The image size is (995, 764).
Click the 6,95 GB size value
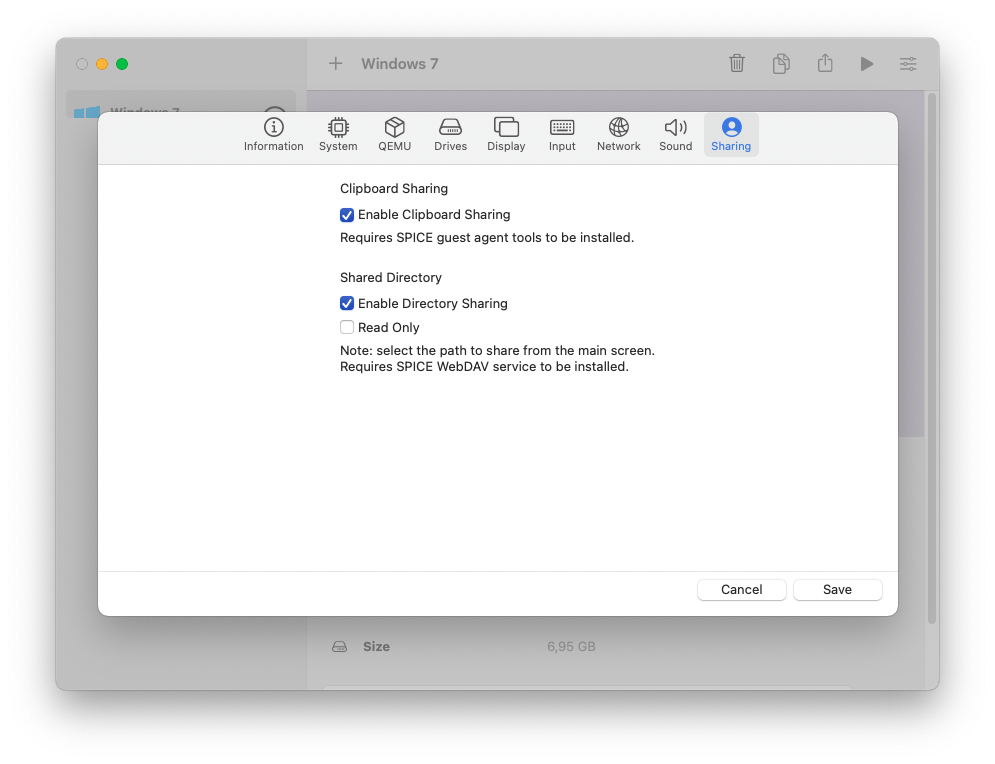pos(571,647)
